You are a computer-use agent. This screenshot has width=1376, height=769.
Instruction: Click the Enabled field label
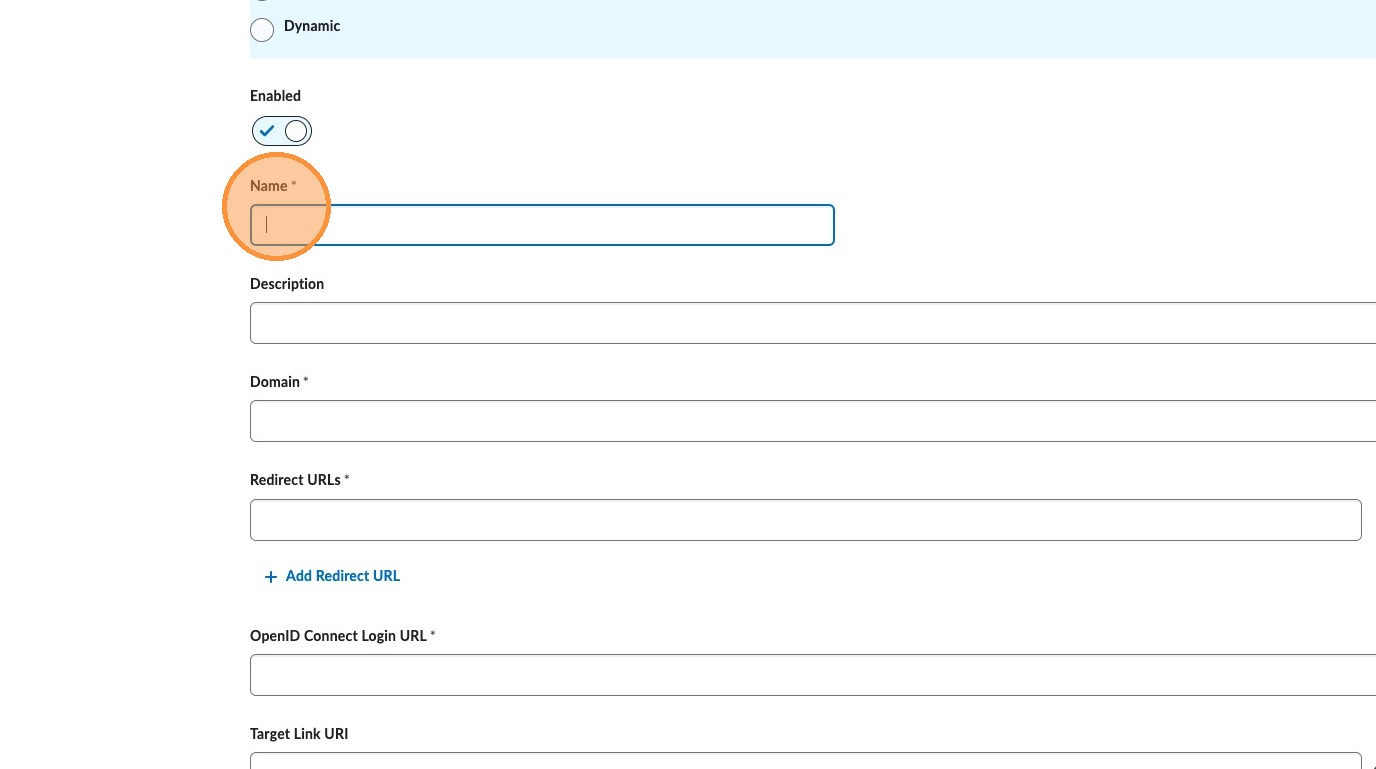click(275, 96)
